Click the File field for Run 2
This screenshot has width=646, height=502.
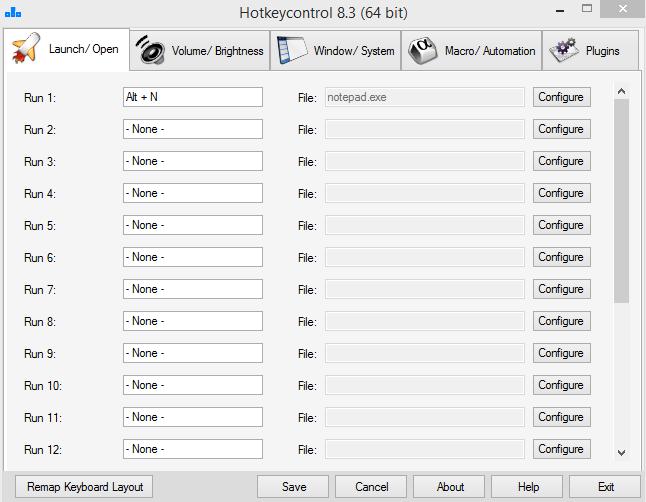click(x=424, y=129)
